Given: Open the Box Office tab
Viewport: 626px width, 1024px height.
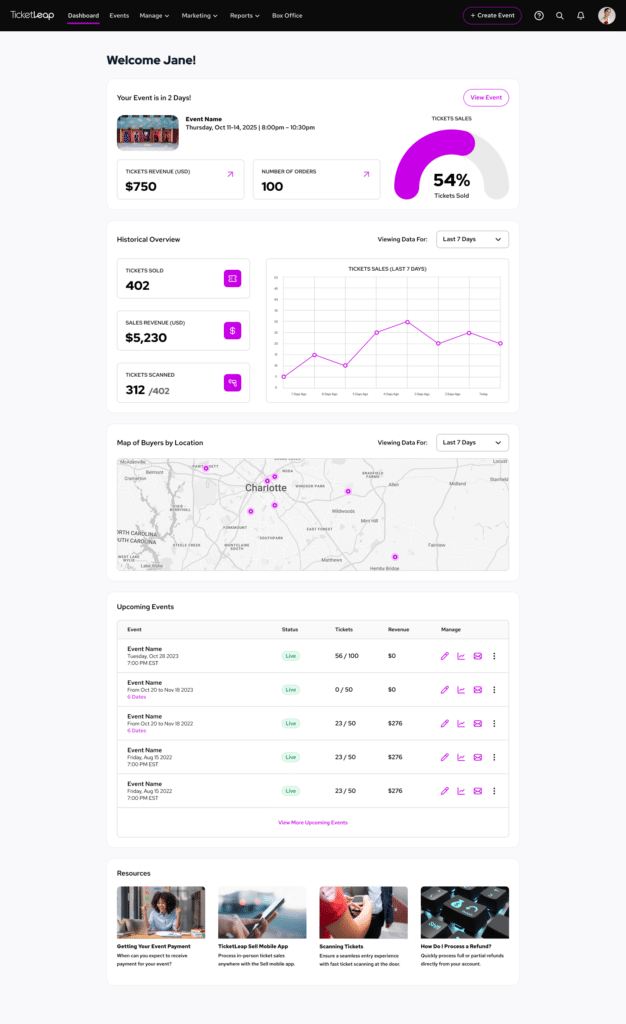Looking at the screenshot, I should click(287, 16).
